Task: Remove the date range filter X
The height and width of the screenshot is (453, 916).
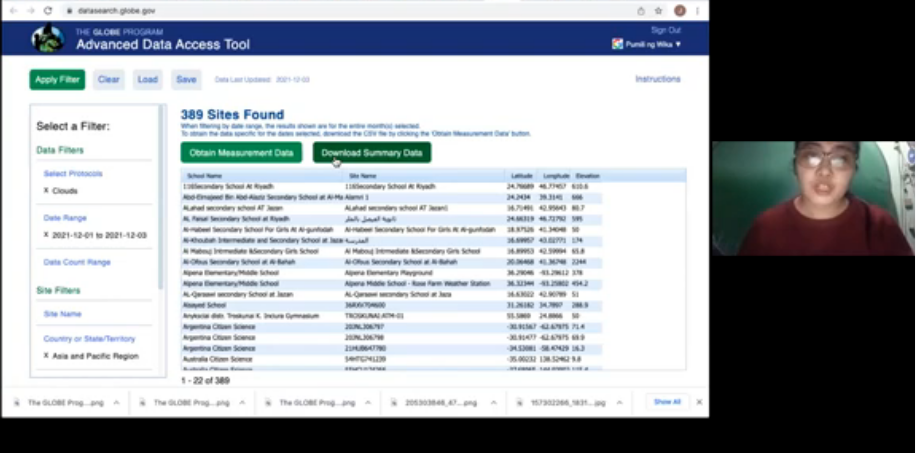Action: point(46,235)
